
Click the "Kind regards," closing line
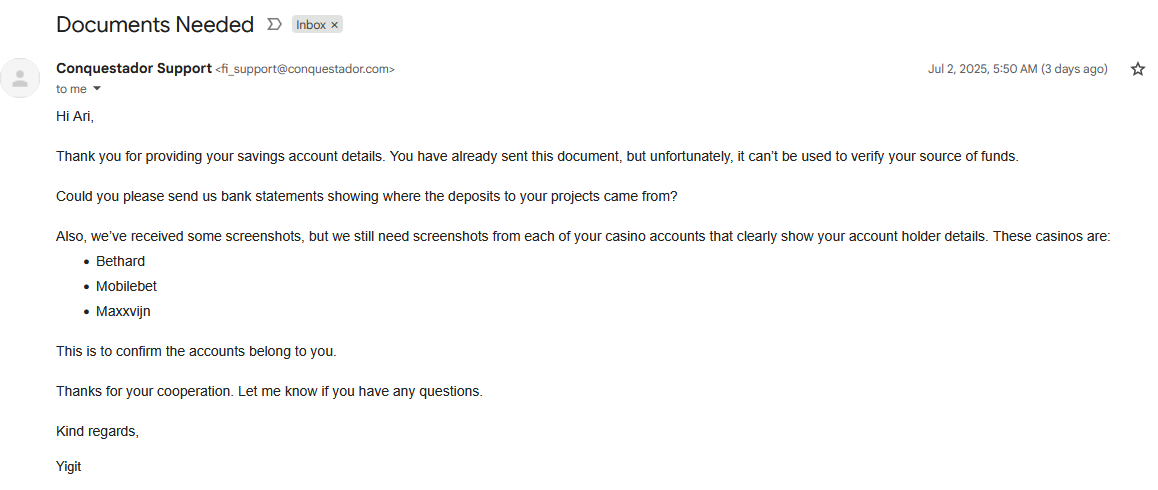pos(97,432)
